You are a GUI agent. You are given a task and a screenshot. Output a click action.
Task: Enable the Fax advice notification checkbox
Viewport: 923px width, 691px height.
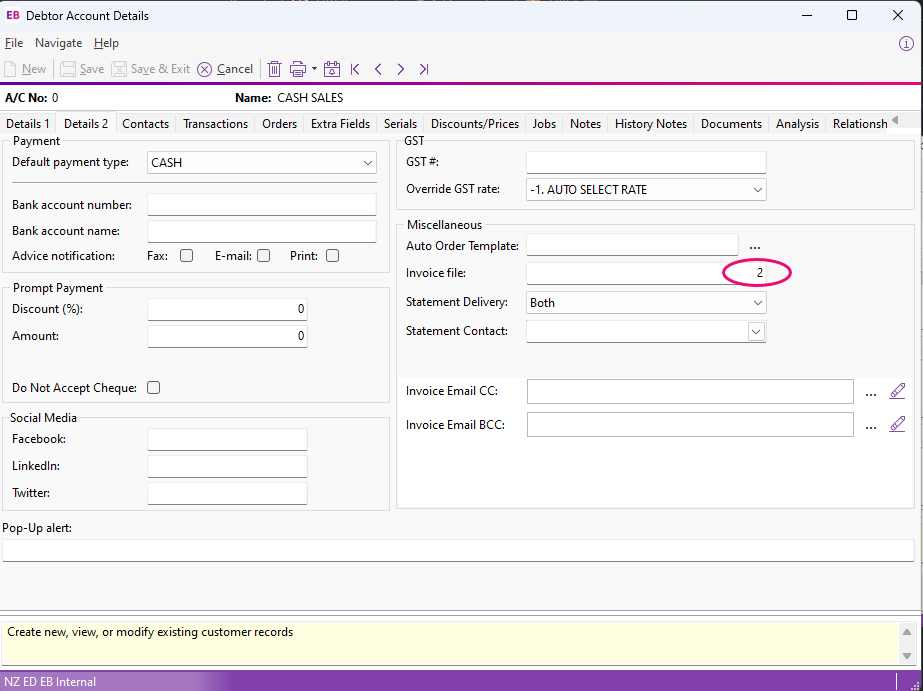[186, 256]
